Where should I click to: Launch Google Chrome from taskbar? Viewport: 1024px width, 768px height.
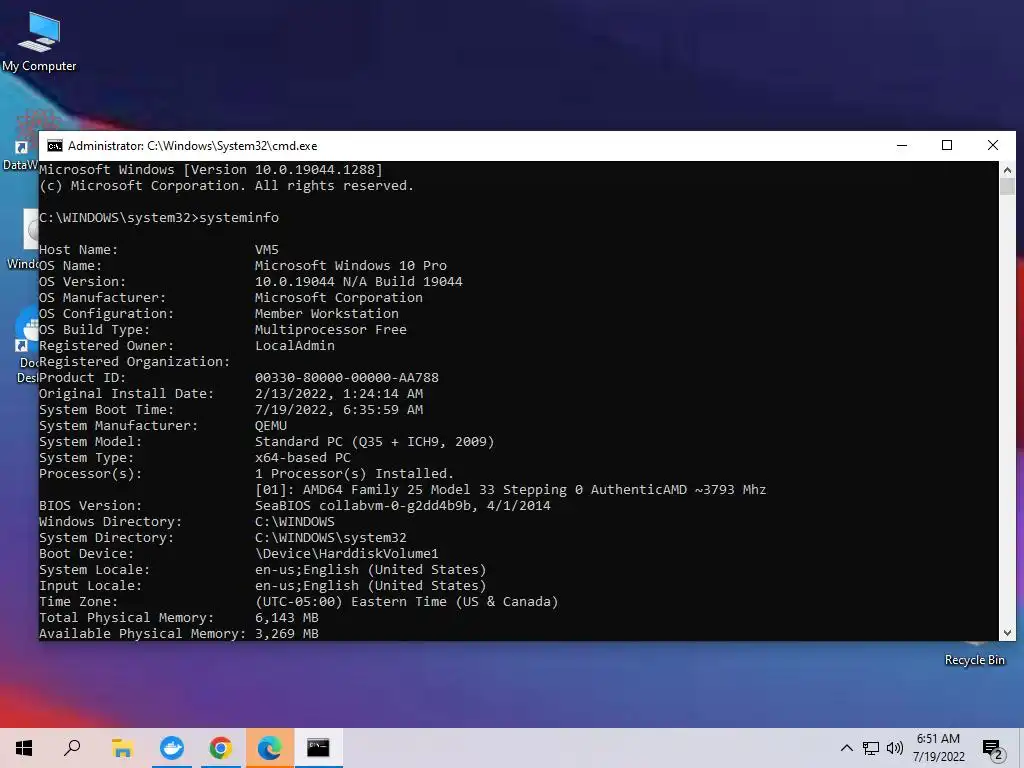pyautogui.click(x=221, y=747)
